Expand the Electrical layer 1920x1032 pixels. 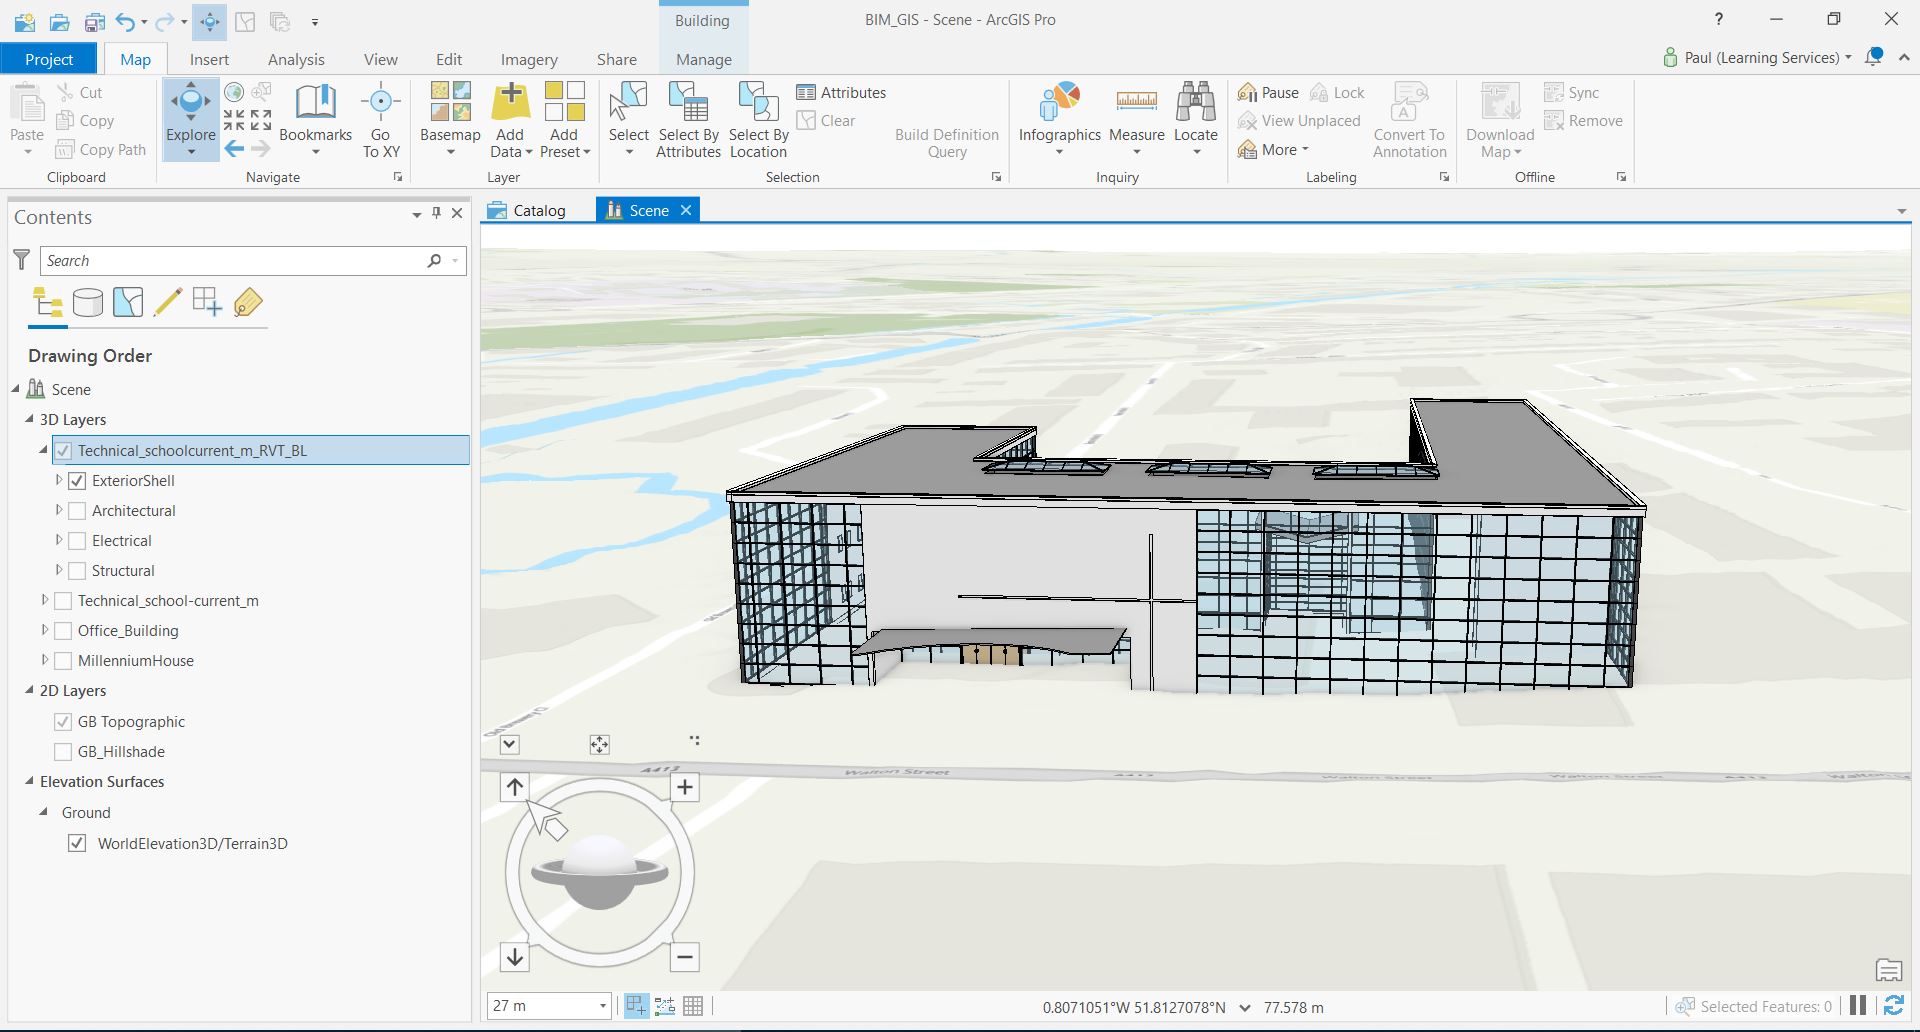pyautogui.click(x=57, y=540)
